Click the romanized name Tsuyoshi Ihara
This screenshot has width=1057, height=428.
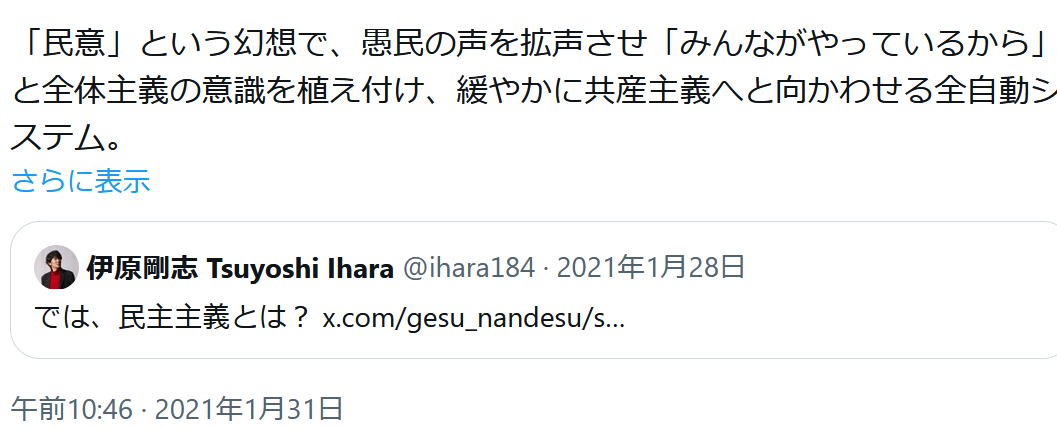pos(299,268)
